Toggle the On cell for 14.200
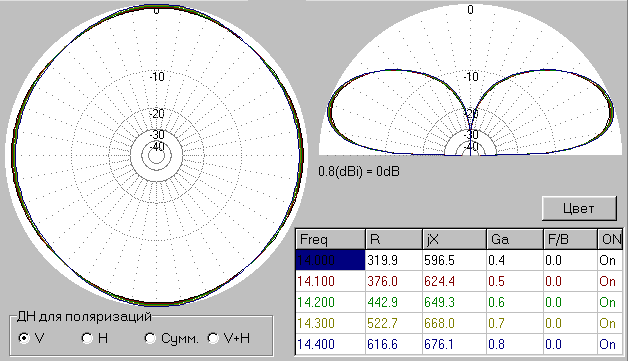 pos(610,302)
